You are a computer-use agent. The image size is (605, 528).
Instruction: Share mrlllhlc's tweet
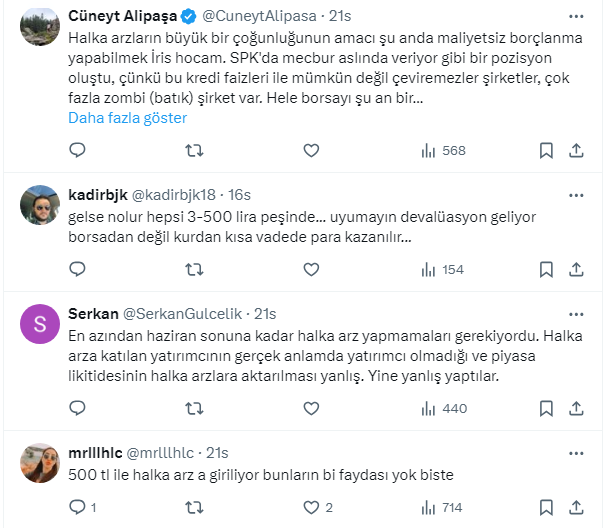point(576,507)
